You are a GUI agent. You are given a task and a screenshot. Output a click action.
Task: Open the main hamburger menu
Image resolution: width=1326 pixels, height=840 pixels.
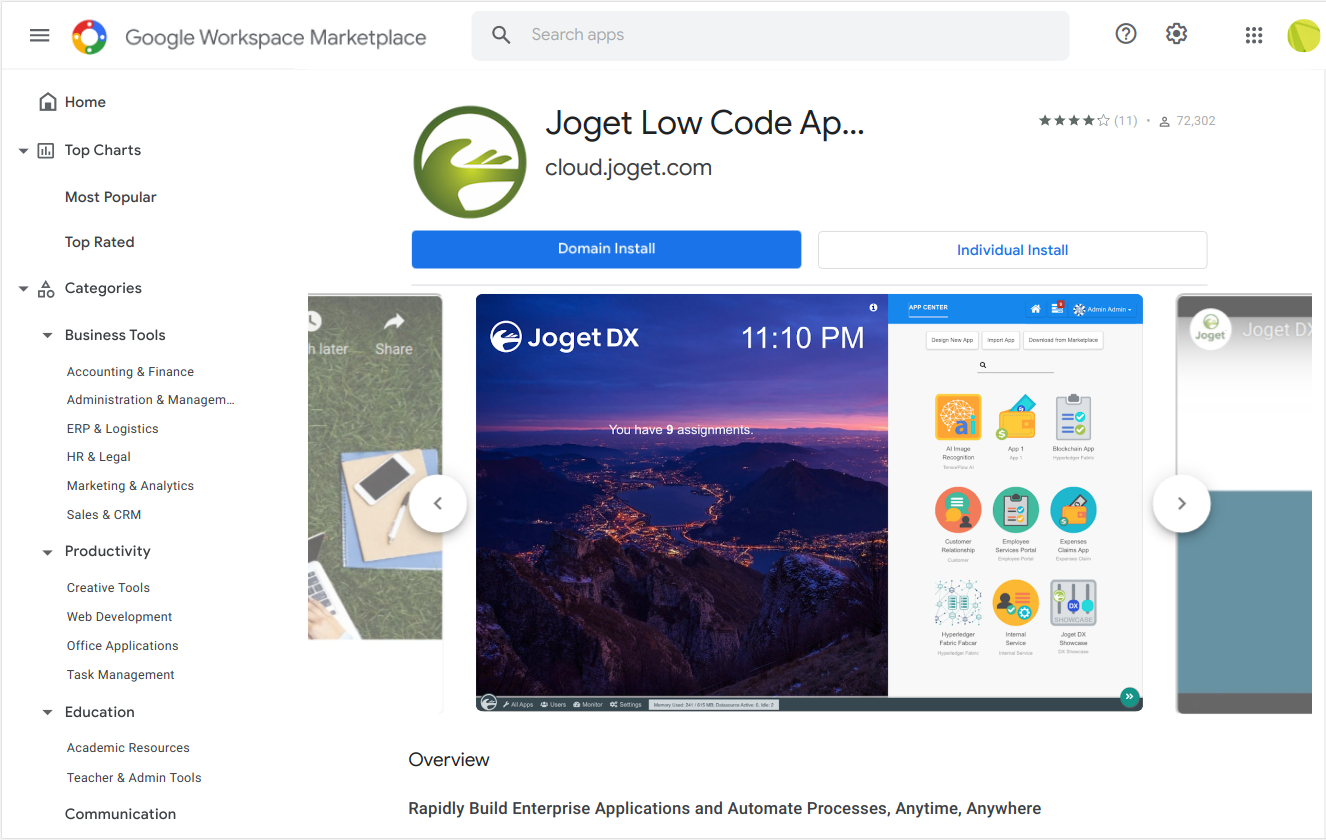pos(40,36)
